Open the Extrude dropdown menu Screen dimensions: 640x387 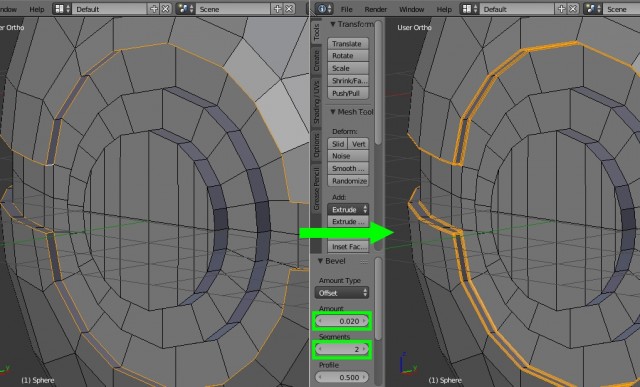tap(348, 209)
